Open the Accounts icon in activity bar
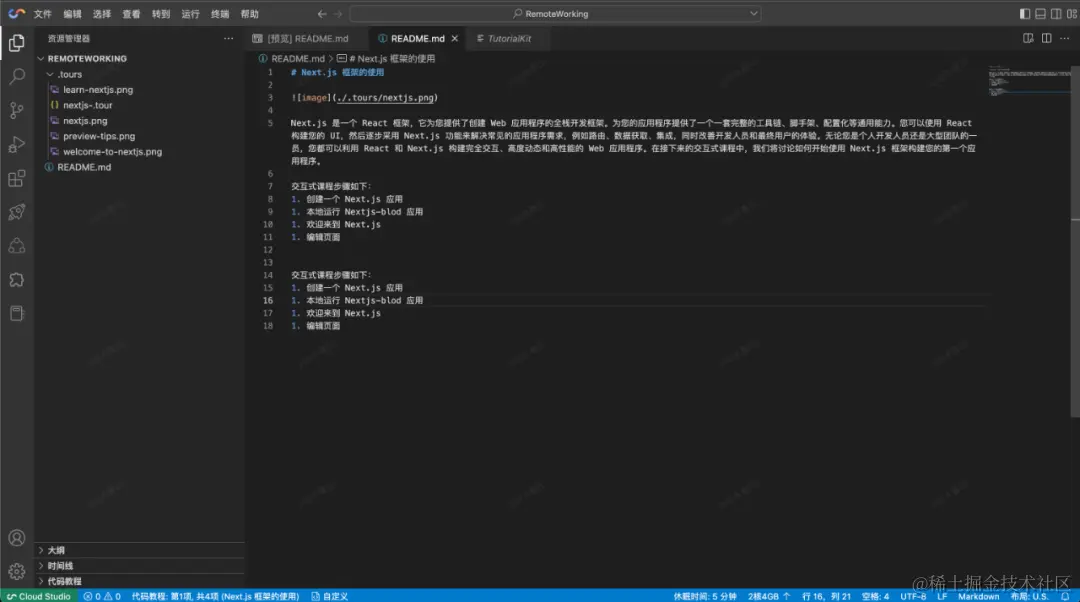1080x602 pixels. [x=17, y=538]
